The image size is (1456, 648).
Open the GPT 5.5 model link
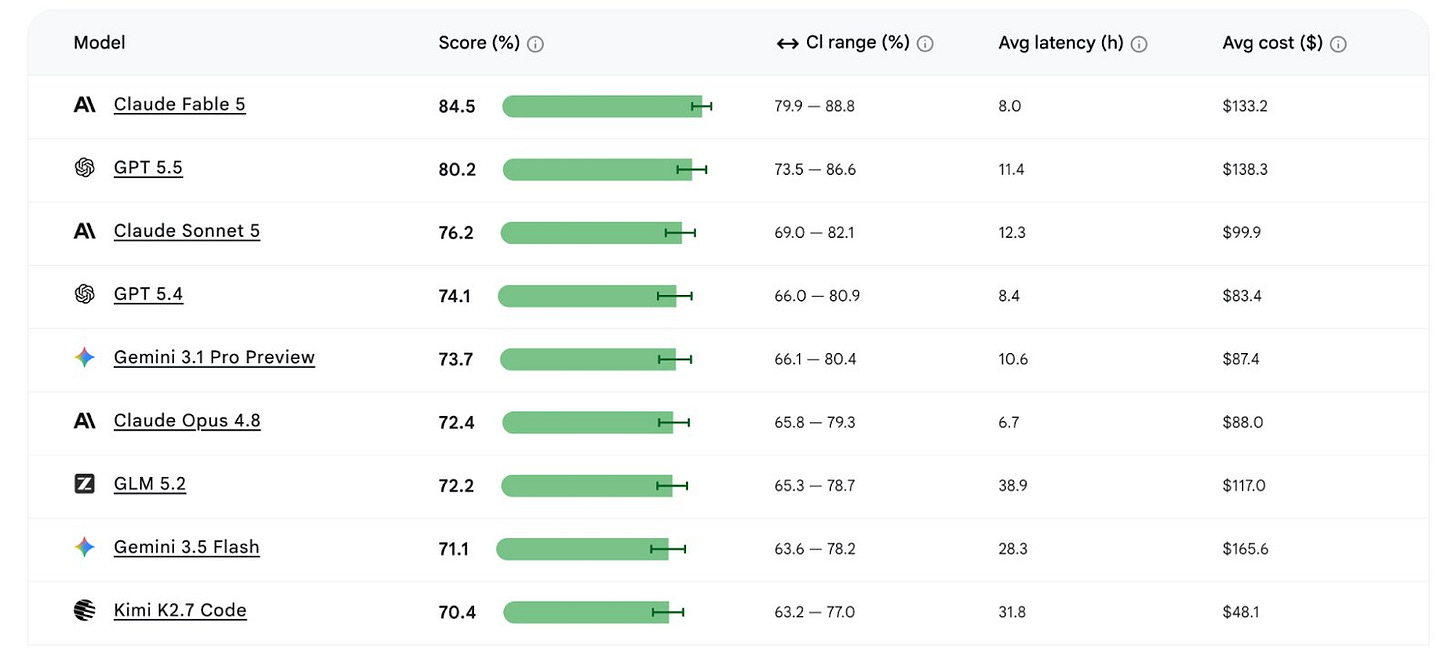148,168
